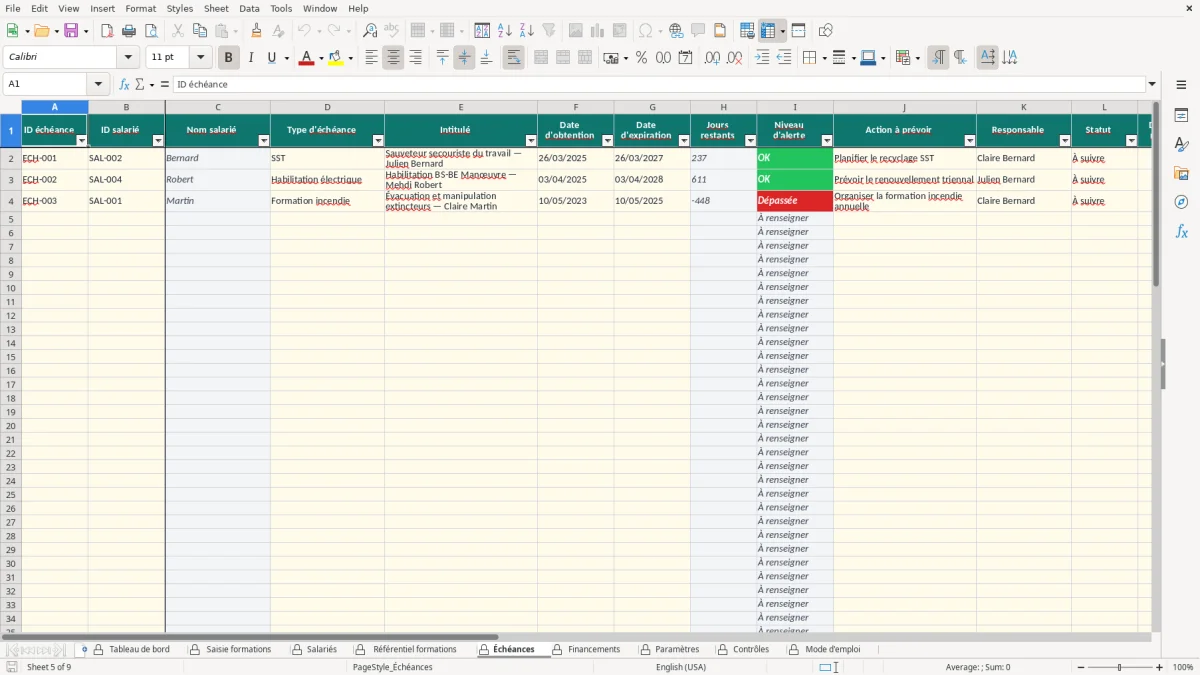Open the Underline style dropdown arrow

(286, 58)
